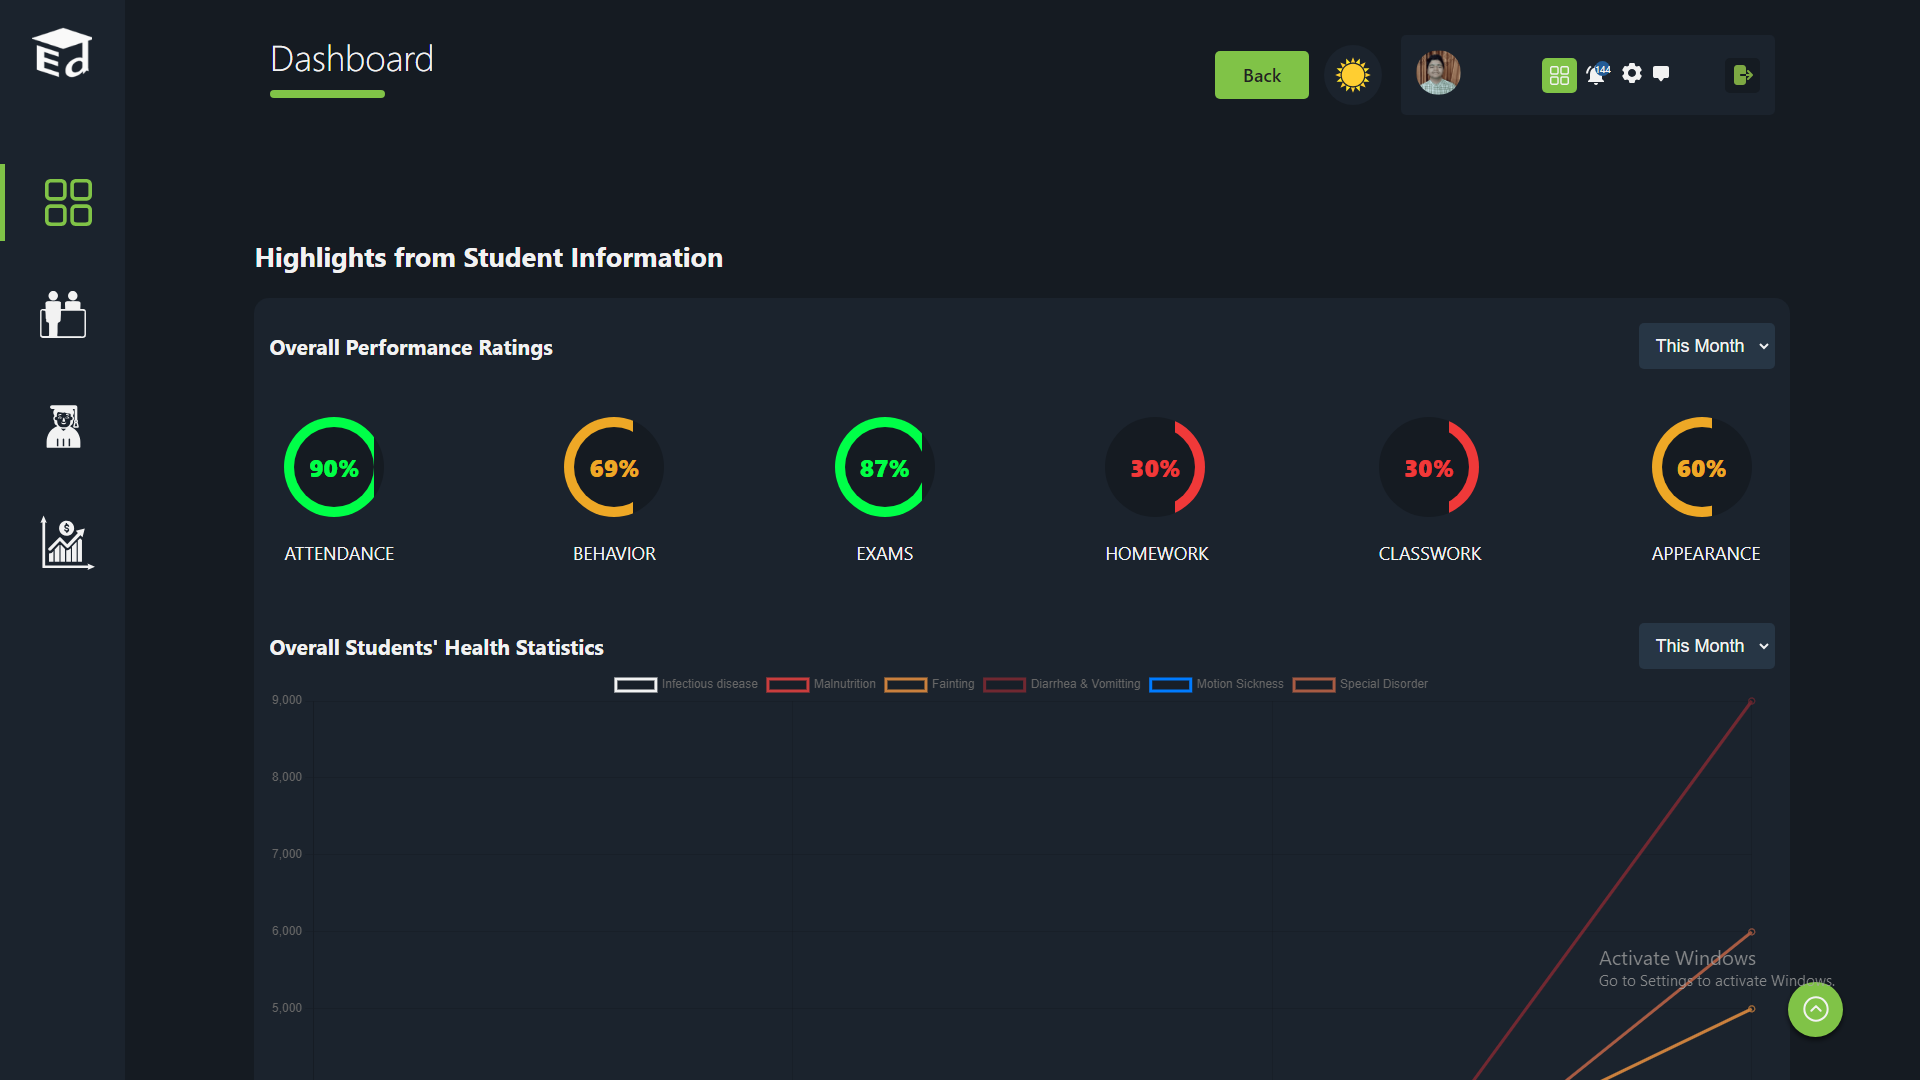Image resolution: width=1920 pixels, height=1080 pixels.
Task: Open the graduate student icon in sidebar
Action: pyautogui.click(x=63, y=427)
